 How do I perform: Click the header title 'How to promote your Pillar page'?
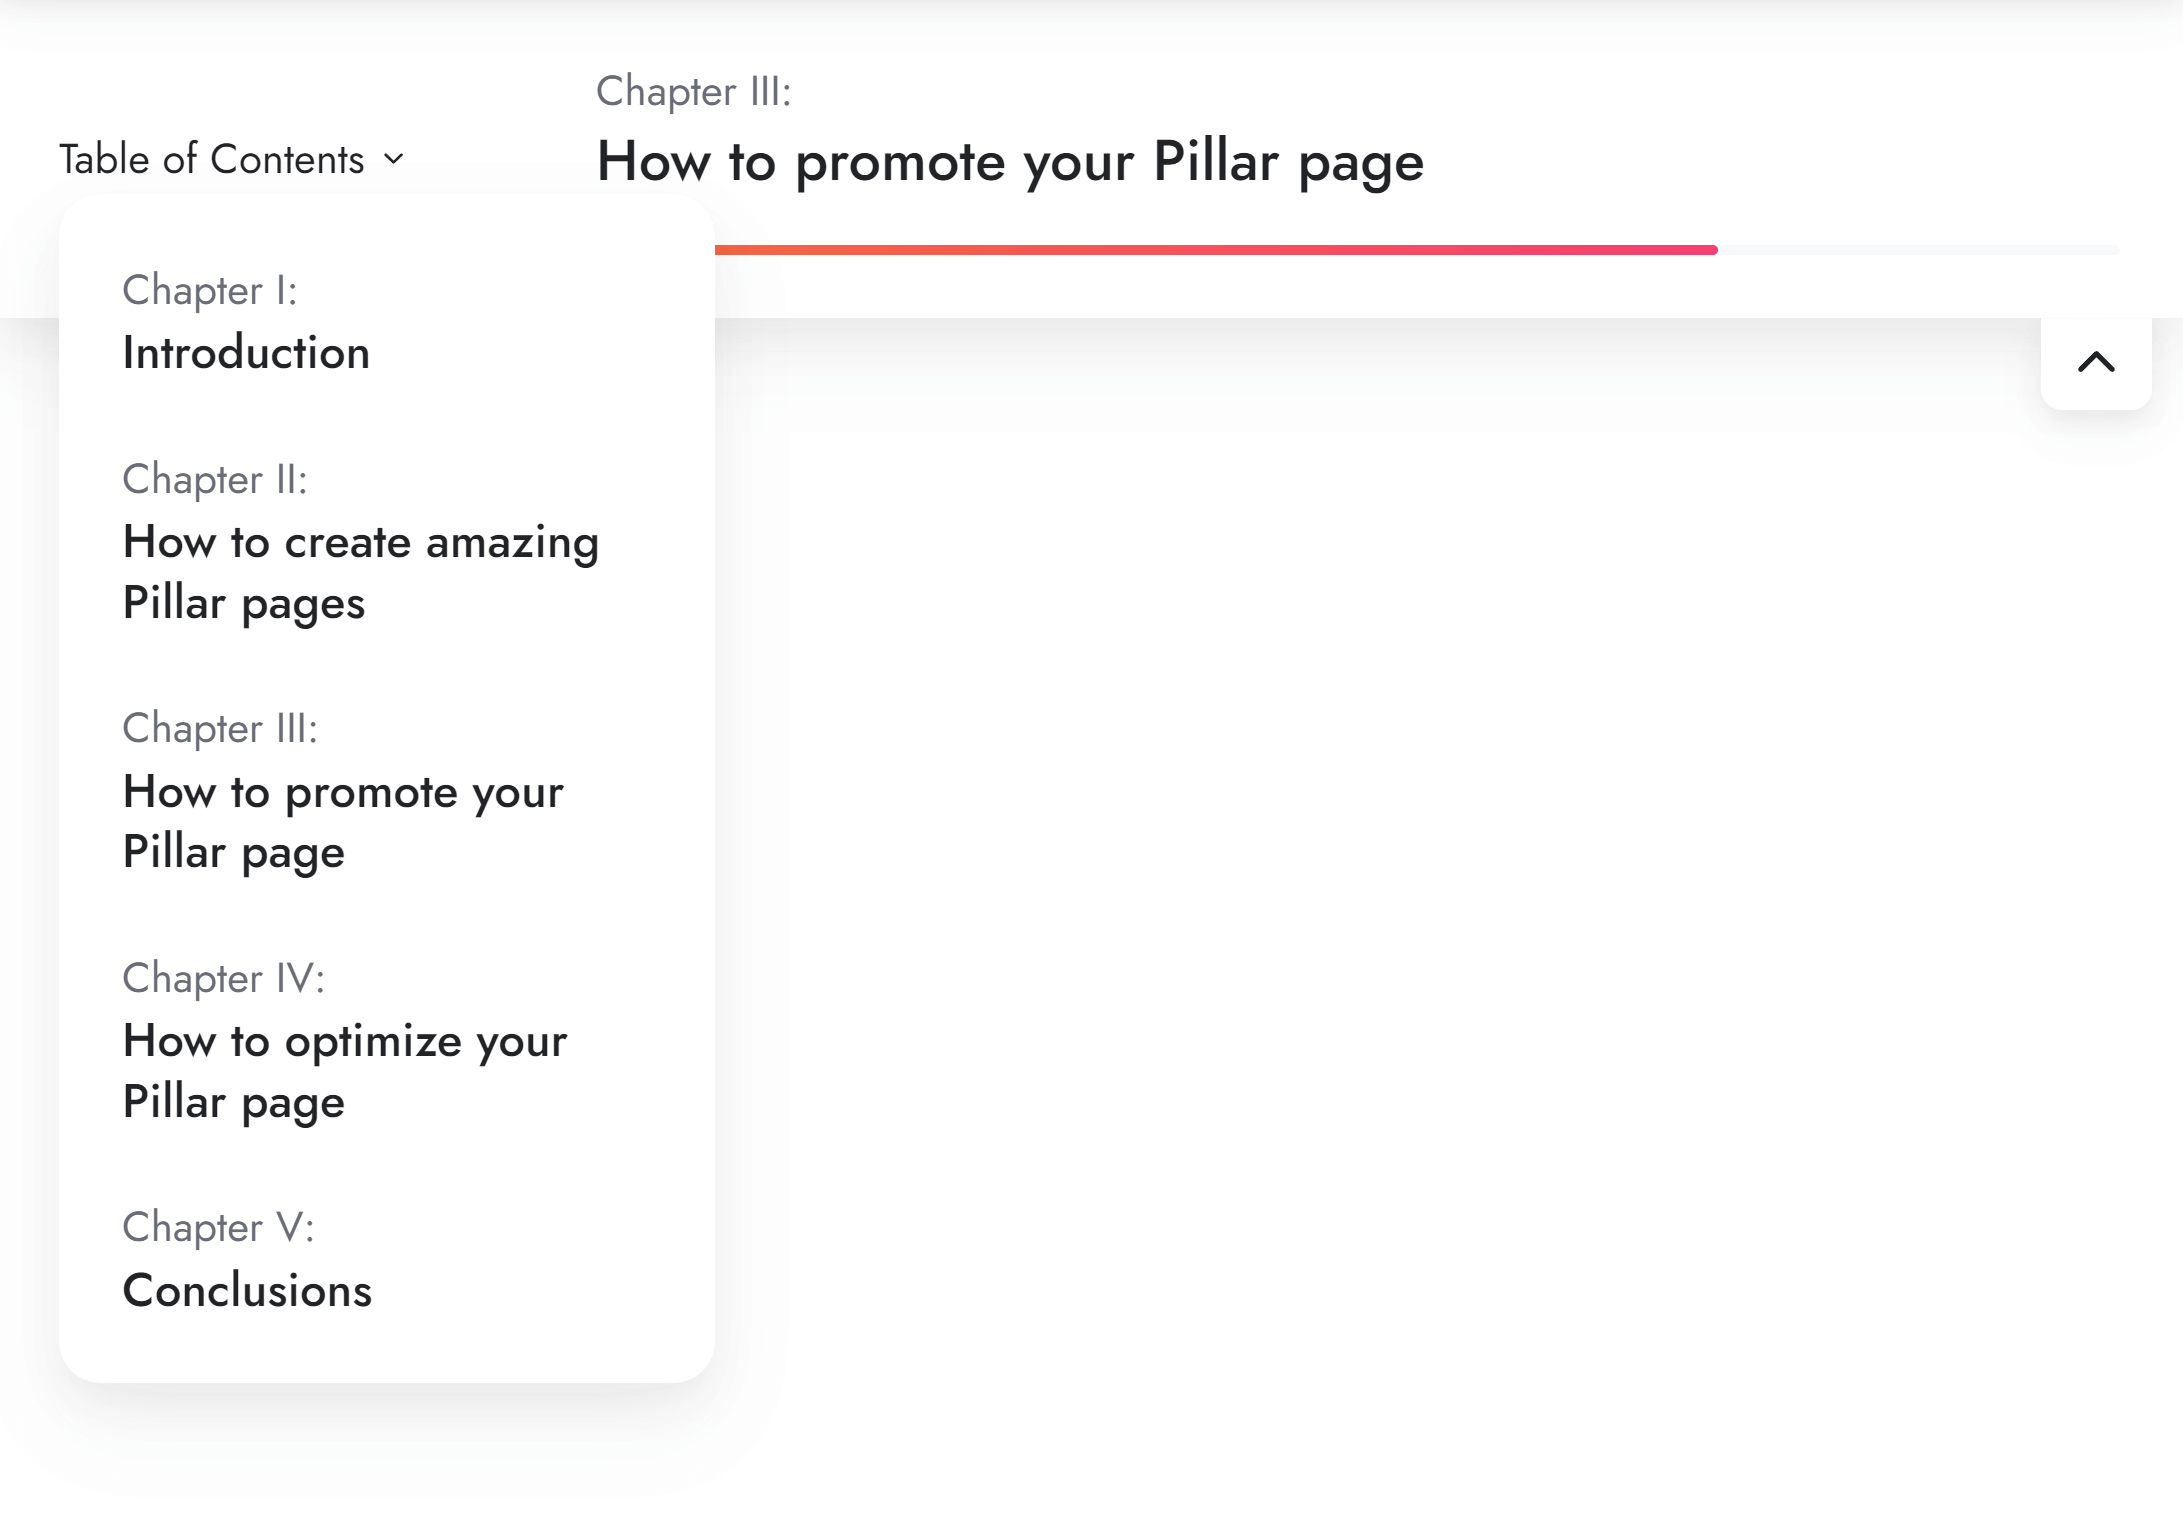(x=1010, y=161)
